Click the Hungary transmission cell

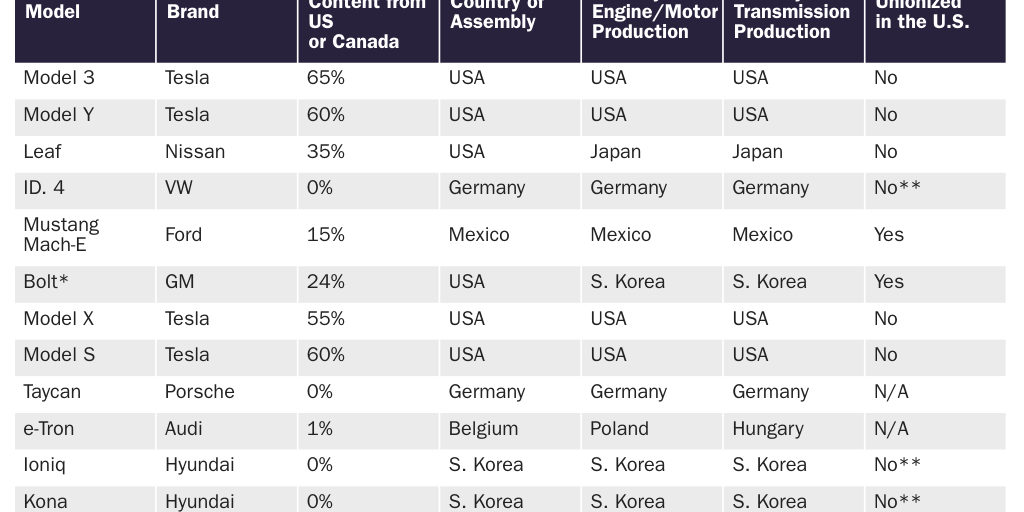point(767,429)
